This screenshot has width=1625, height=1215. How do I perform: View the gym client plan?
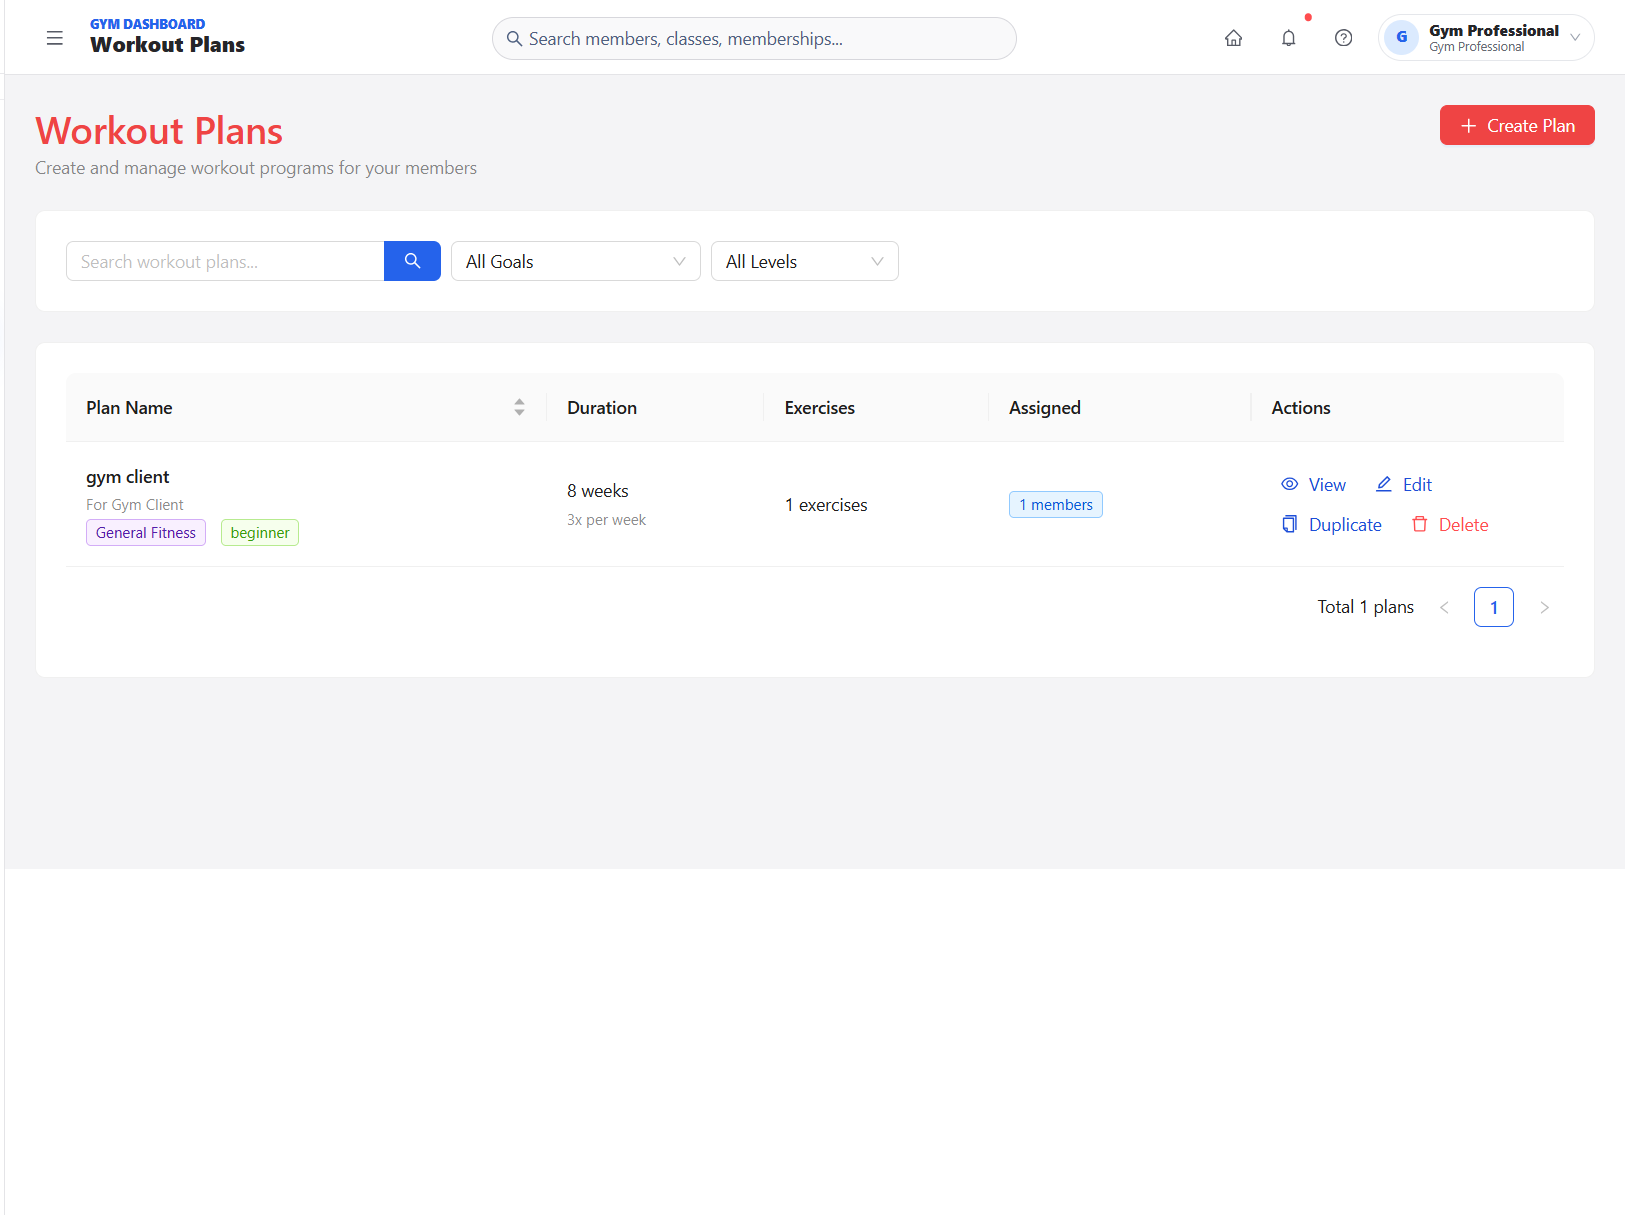coord(1313,485)
